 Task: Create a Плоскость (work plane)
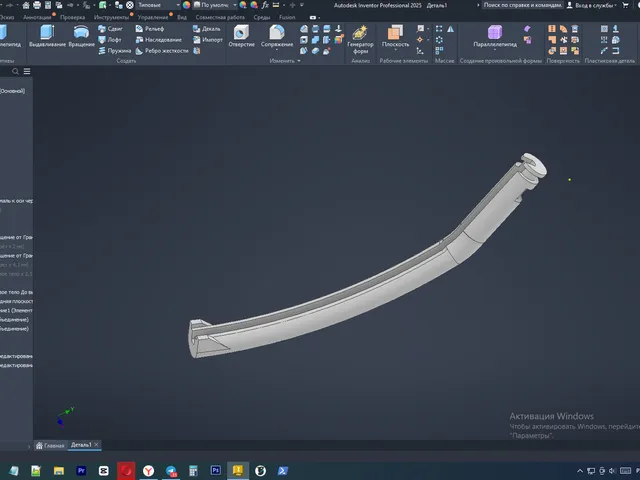395,35
